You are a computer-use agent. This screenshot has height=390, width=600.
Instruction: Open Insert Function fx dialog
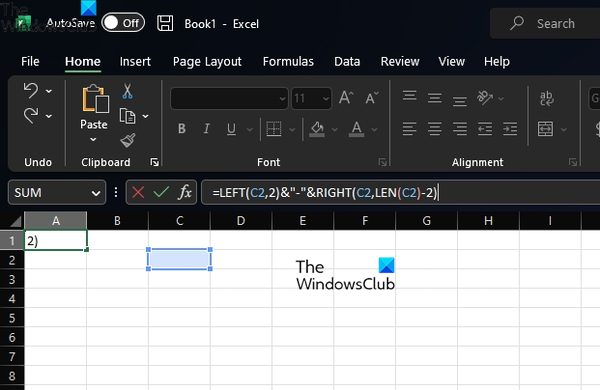pyautogui.click(x=185, y=192)
